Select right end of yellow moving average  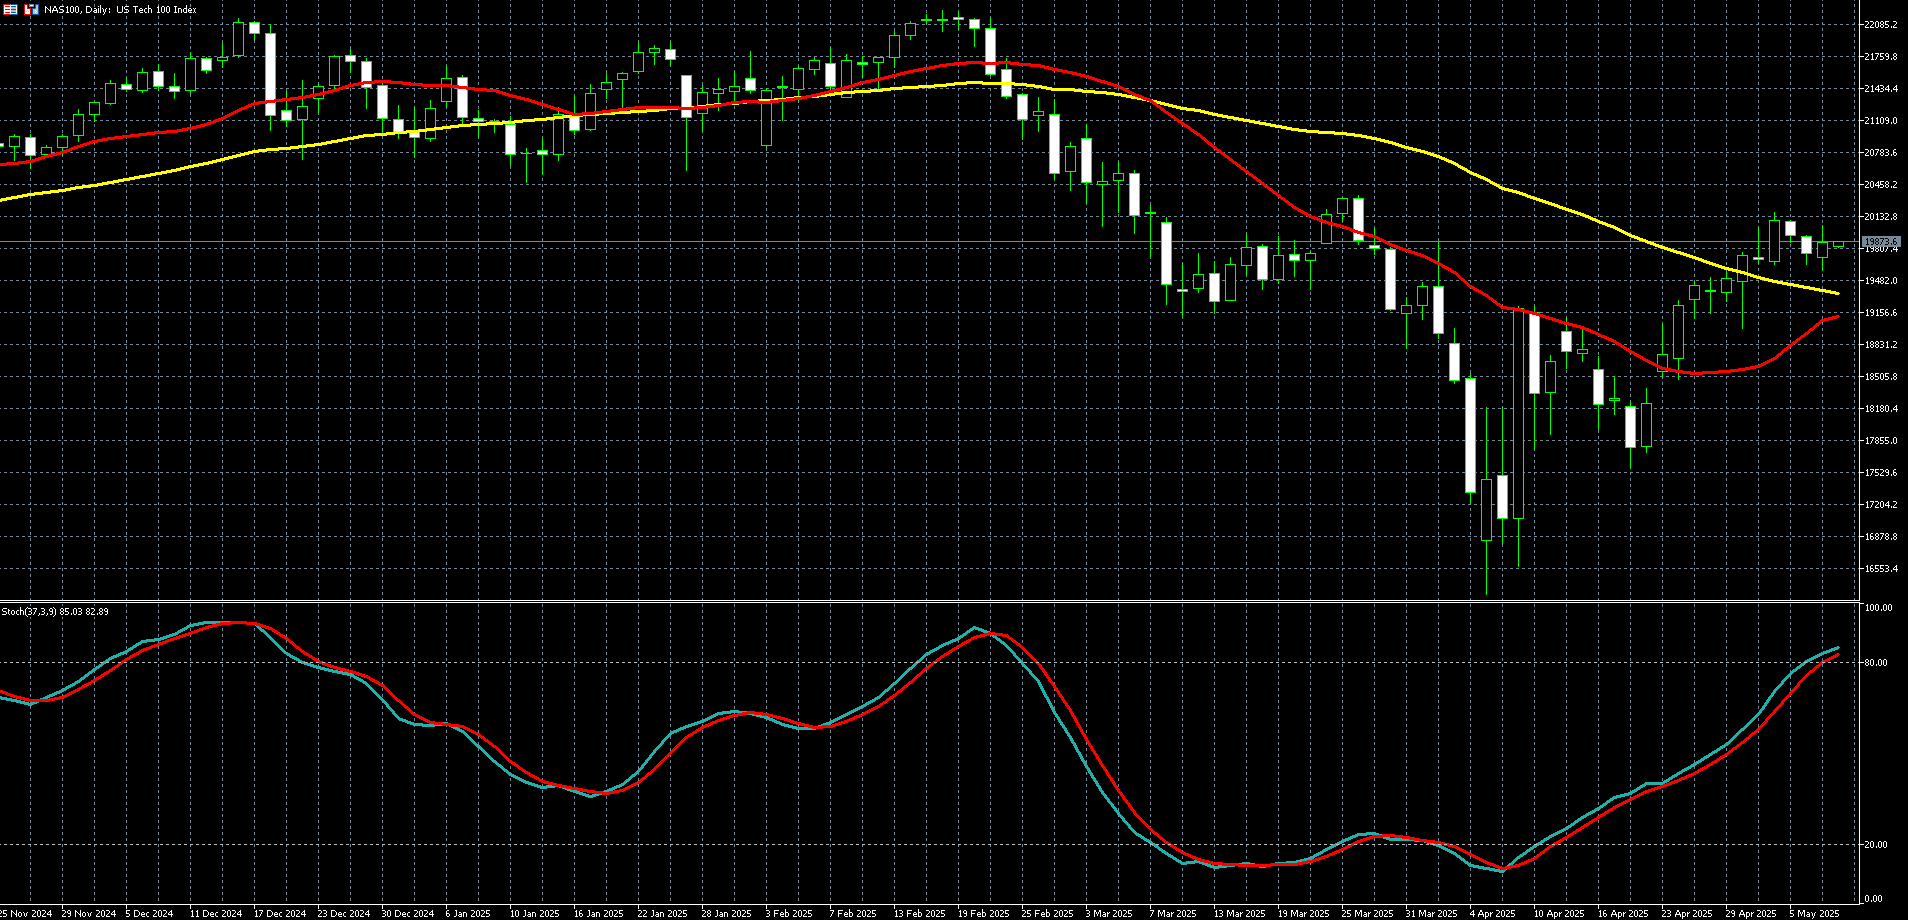coord(1838,293)
